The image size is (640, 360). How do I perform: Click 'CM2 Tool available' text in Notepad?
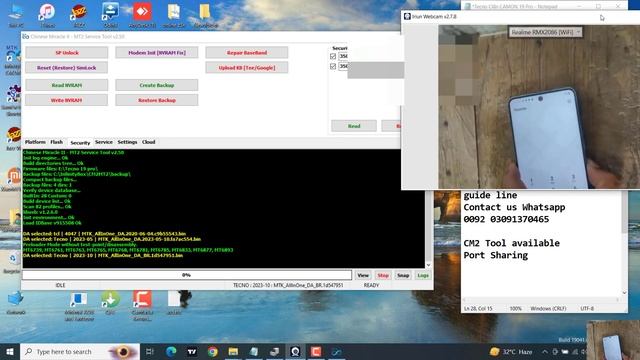point(511,243)
